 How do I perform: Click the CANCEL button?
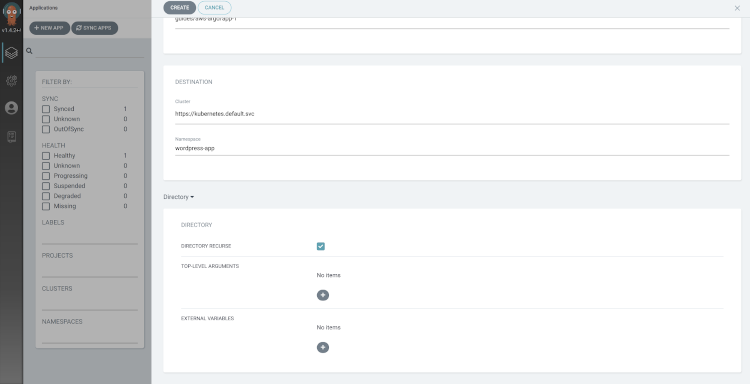(x=214, y=8)
